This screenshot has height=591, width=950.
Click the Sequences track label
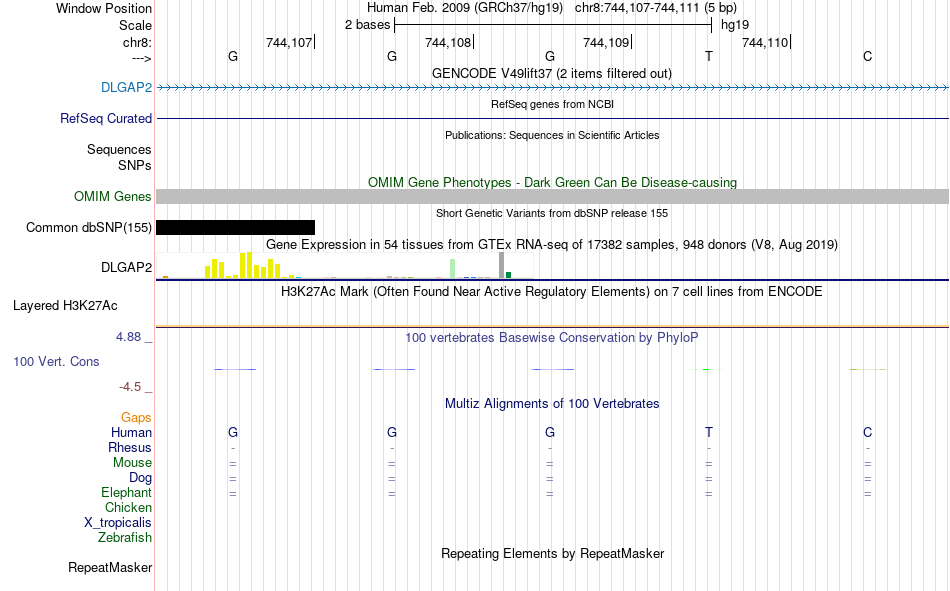(119, 149)
